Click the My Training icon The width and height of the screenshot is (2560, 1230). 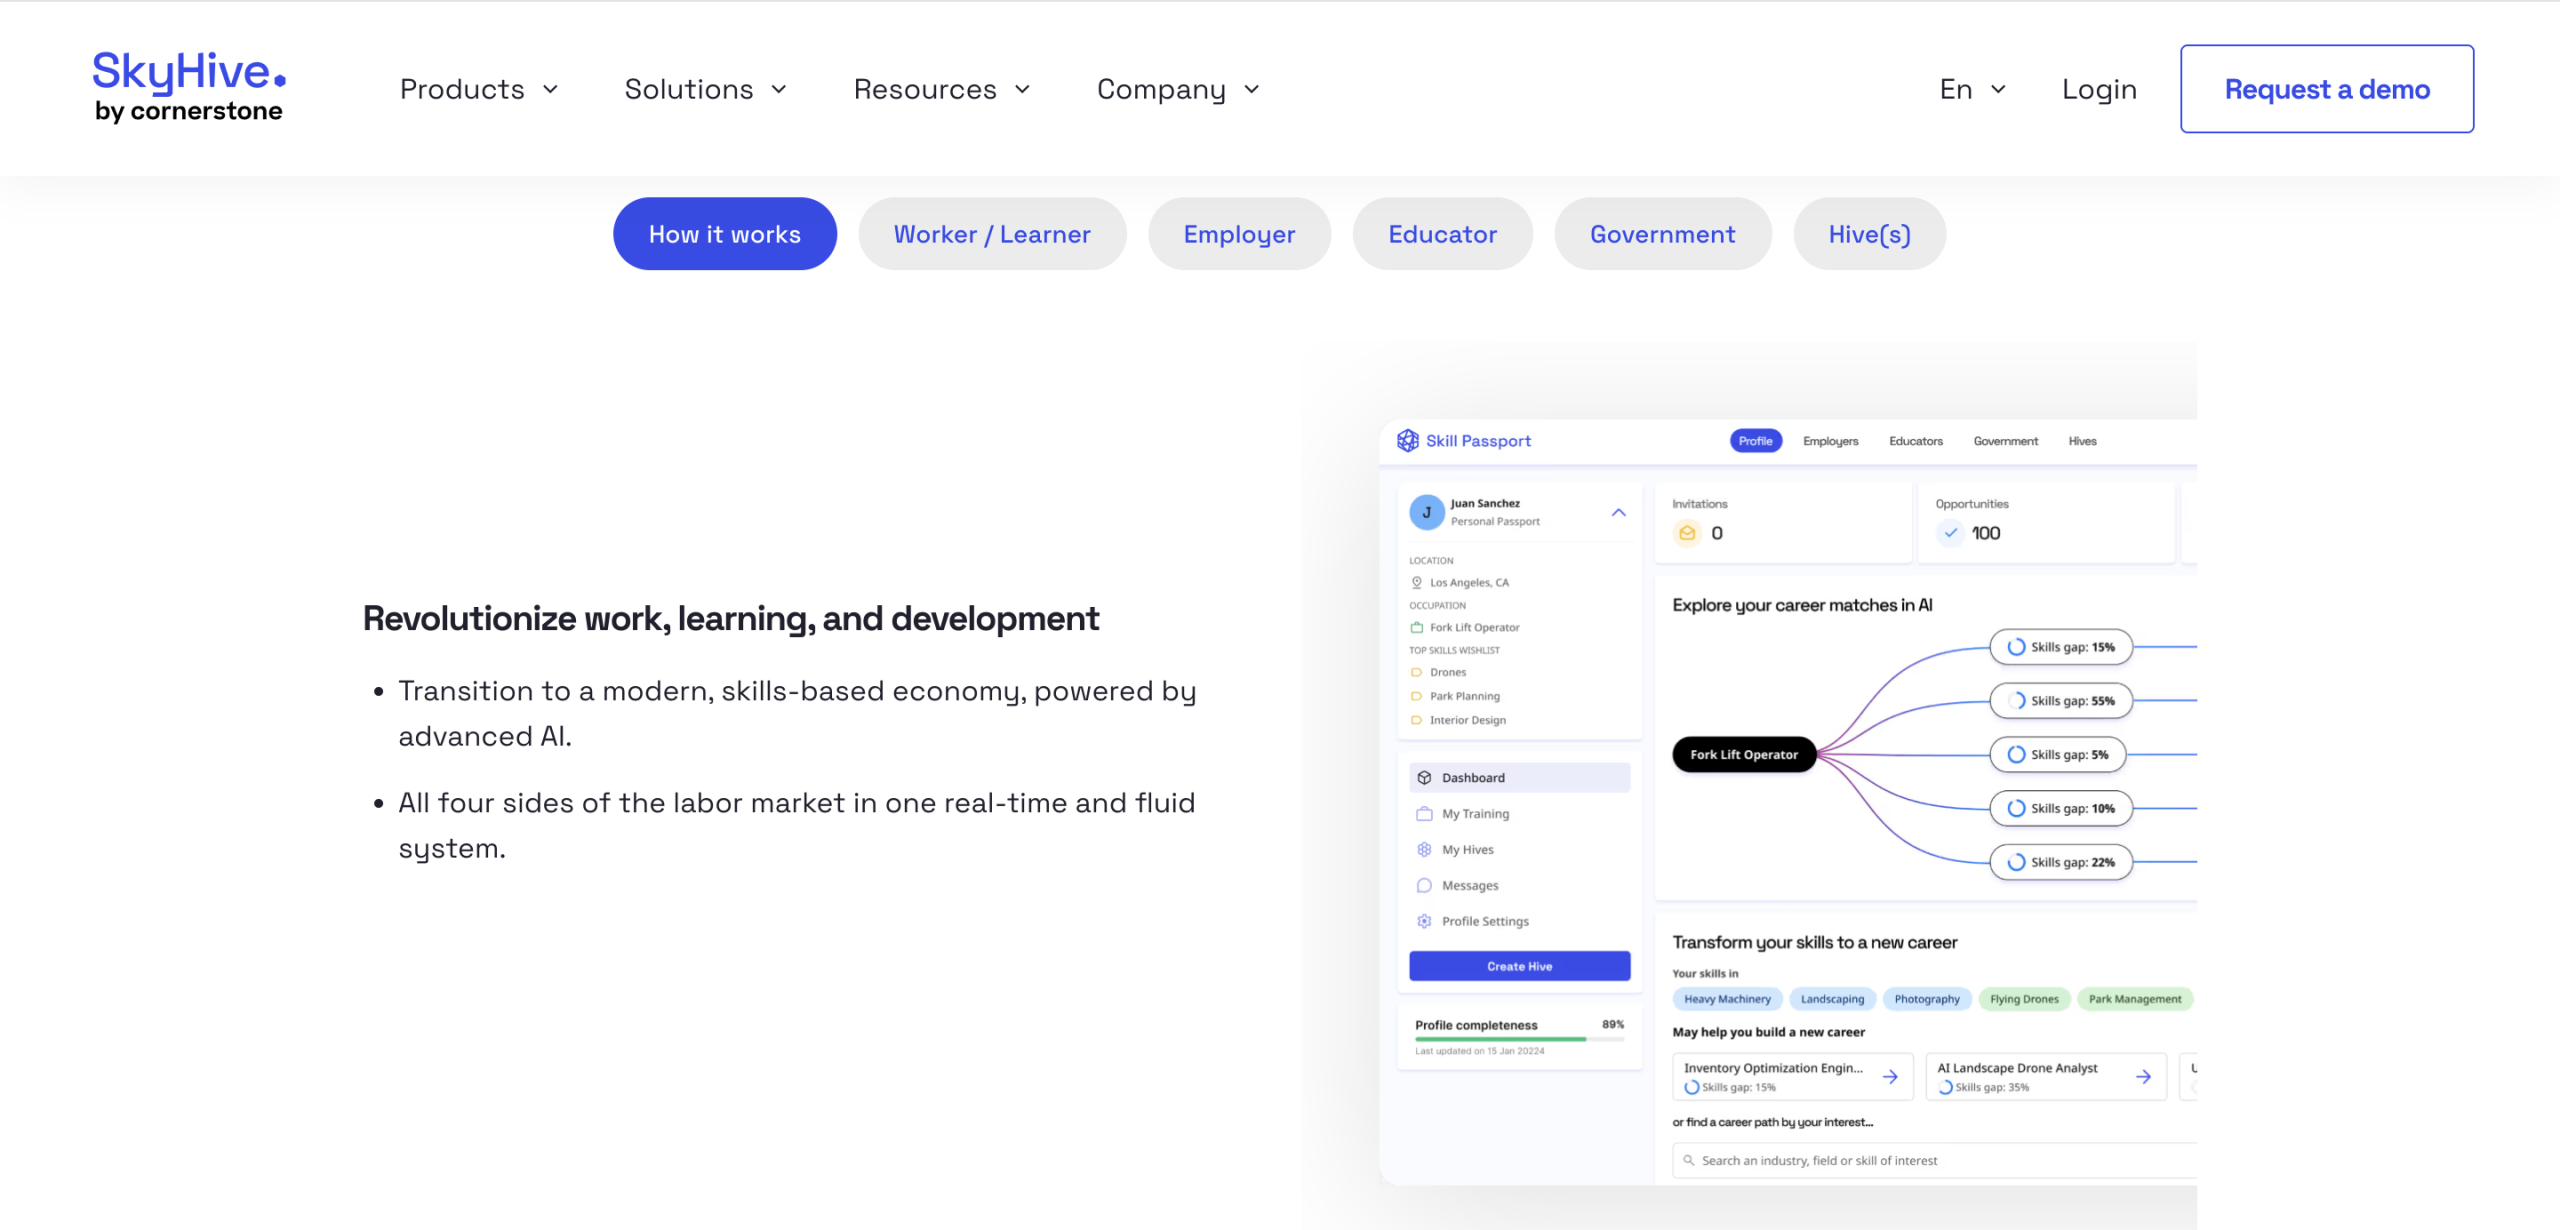(x=1424, y=814)
